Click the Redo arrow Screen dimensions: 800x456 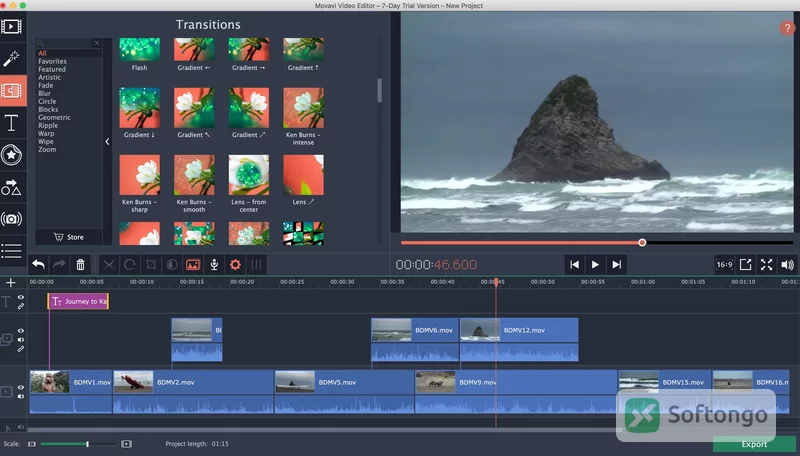[x=59, y=264]
